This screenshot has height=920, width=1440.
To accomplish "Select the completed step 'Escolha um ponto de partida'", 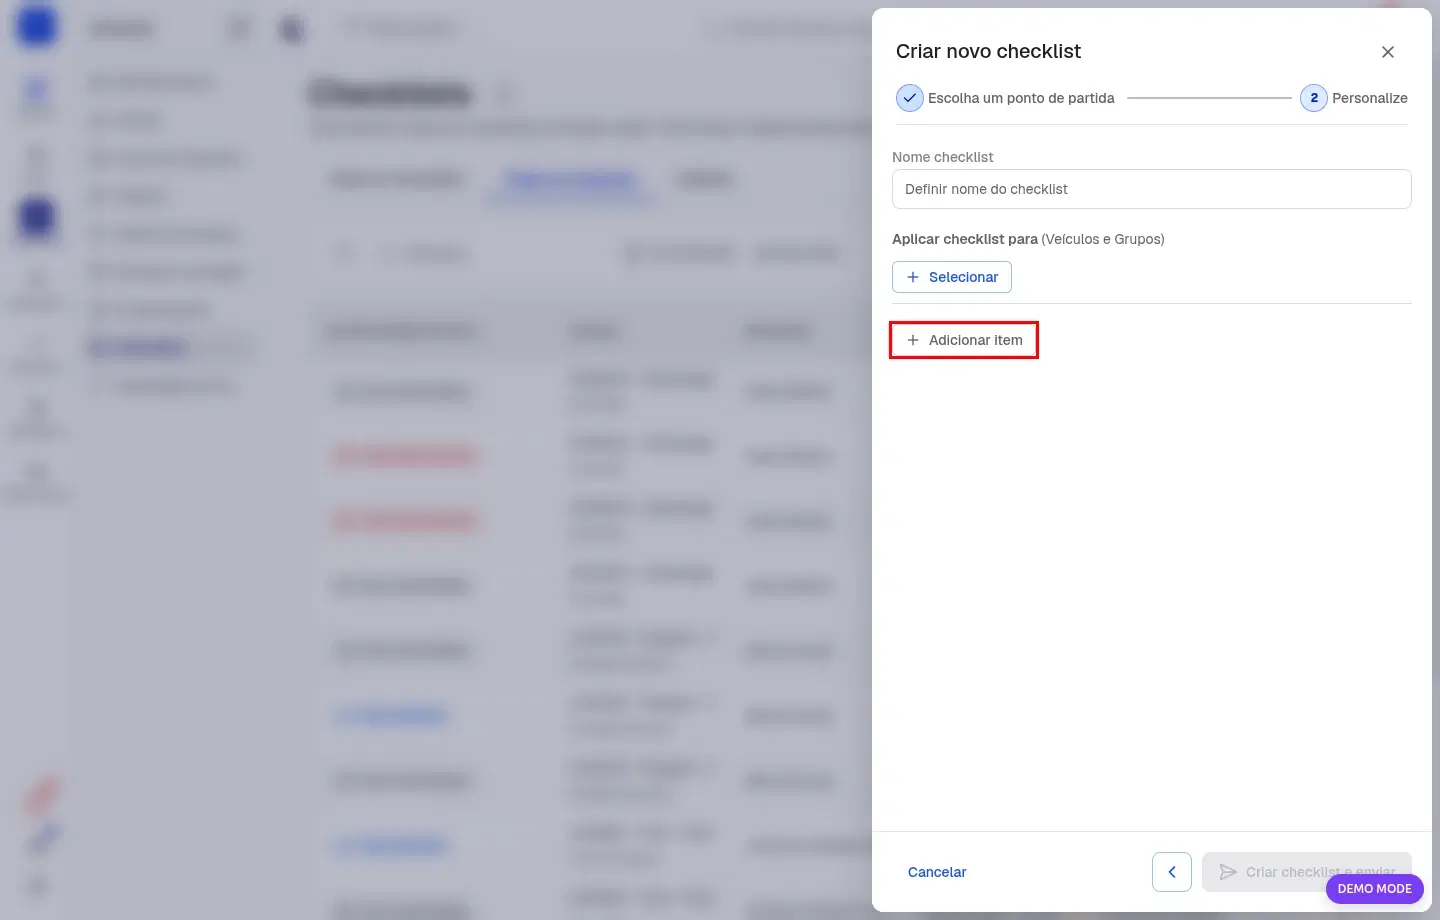I will click(x=1005, y=98).
